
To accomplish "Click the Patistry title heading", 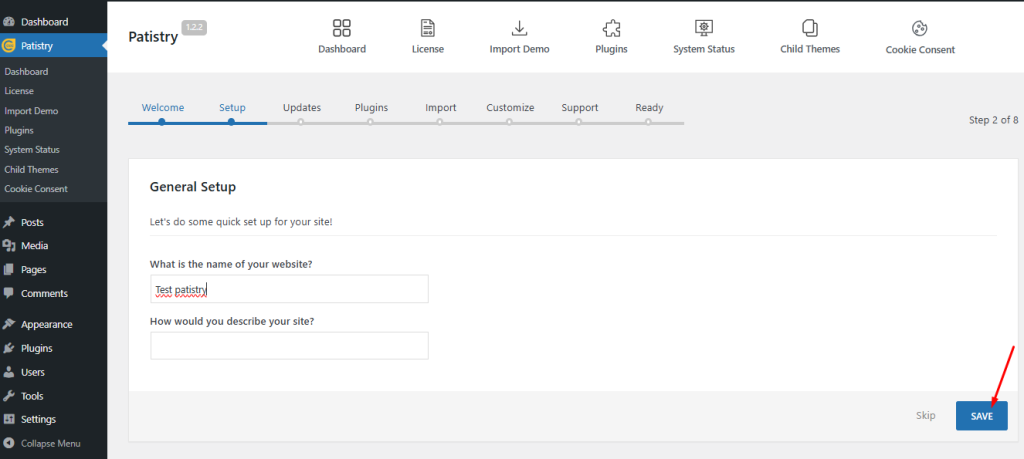I will pyautogui.click(x=153, y=37).
